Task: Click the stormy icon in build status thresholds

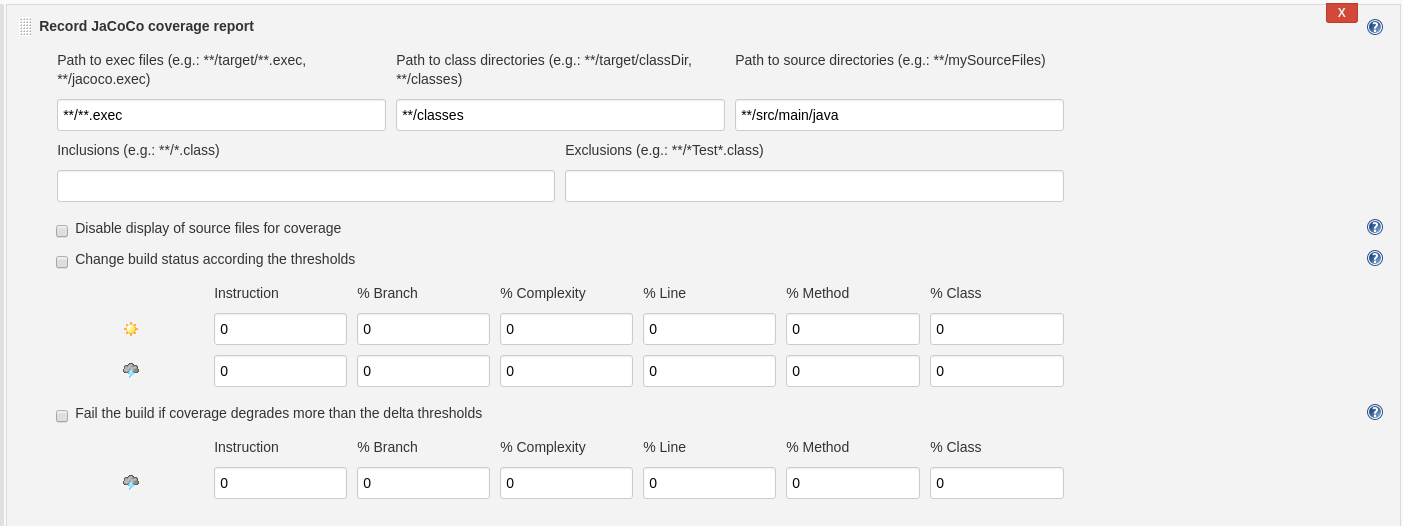Action: coord(130,370)
